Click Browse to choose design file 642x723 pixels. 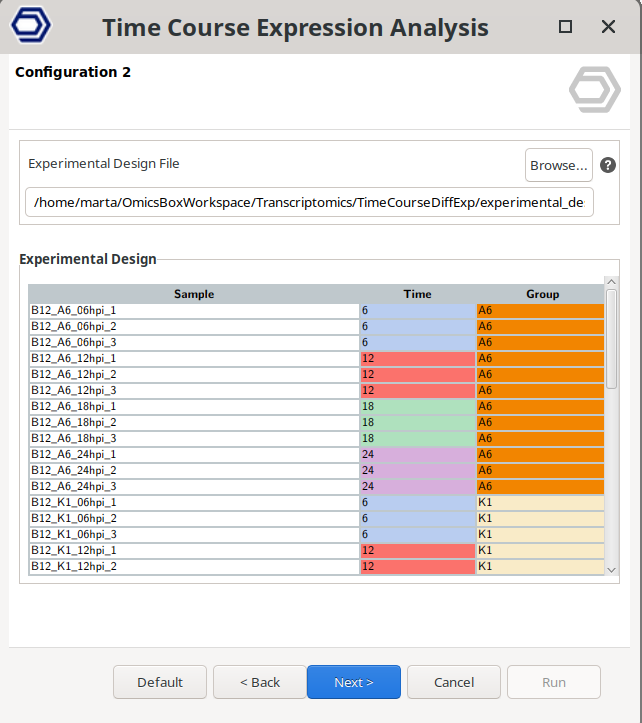tap(558, 166)
